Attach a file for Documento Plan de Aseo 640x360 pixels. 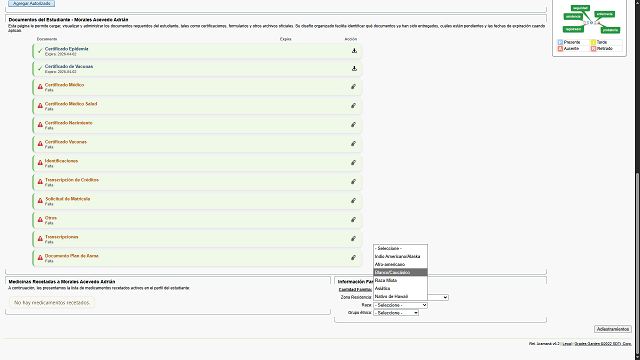point(353,258)
